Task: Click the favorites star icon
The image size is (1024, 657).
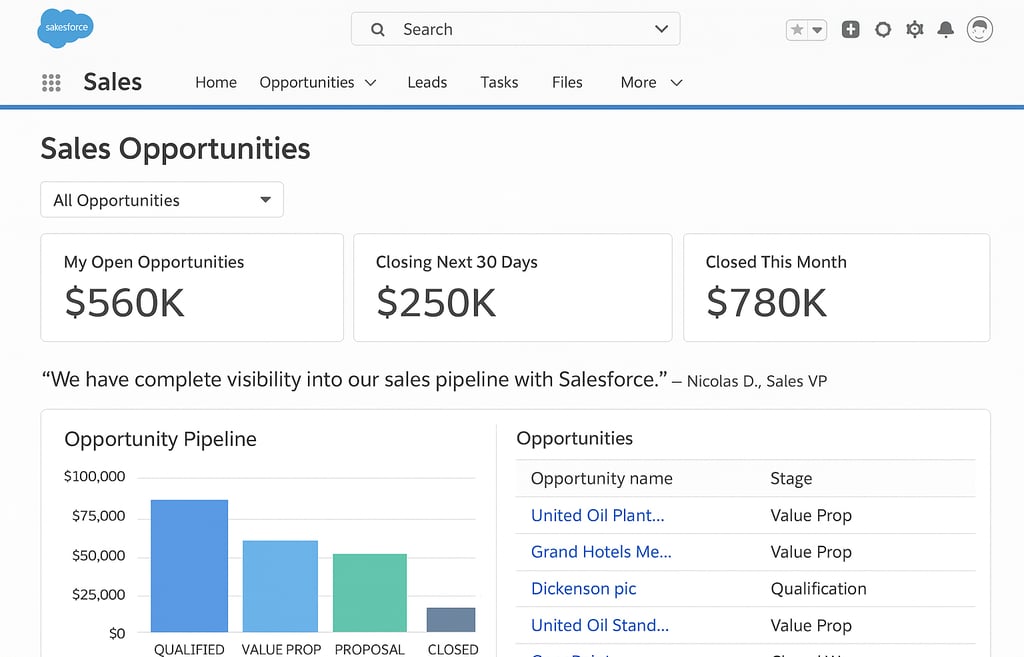Action: click(797, 30)
